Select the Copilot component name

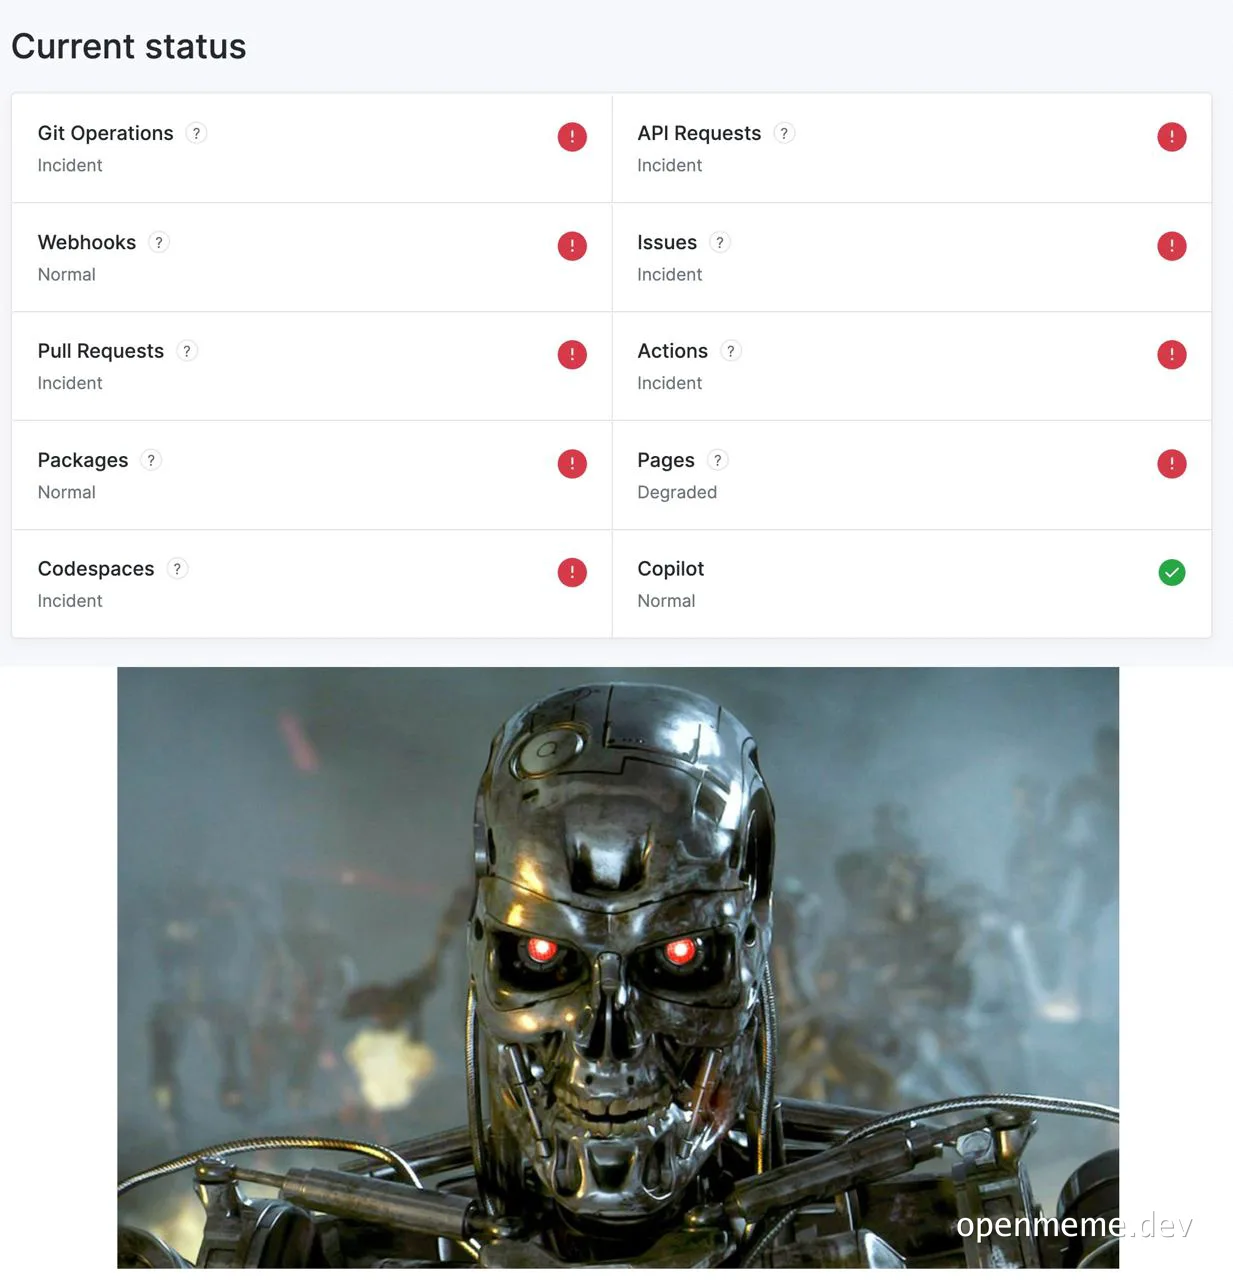671,570
